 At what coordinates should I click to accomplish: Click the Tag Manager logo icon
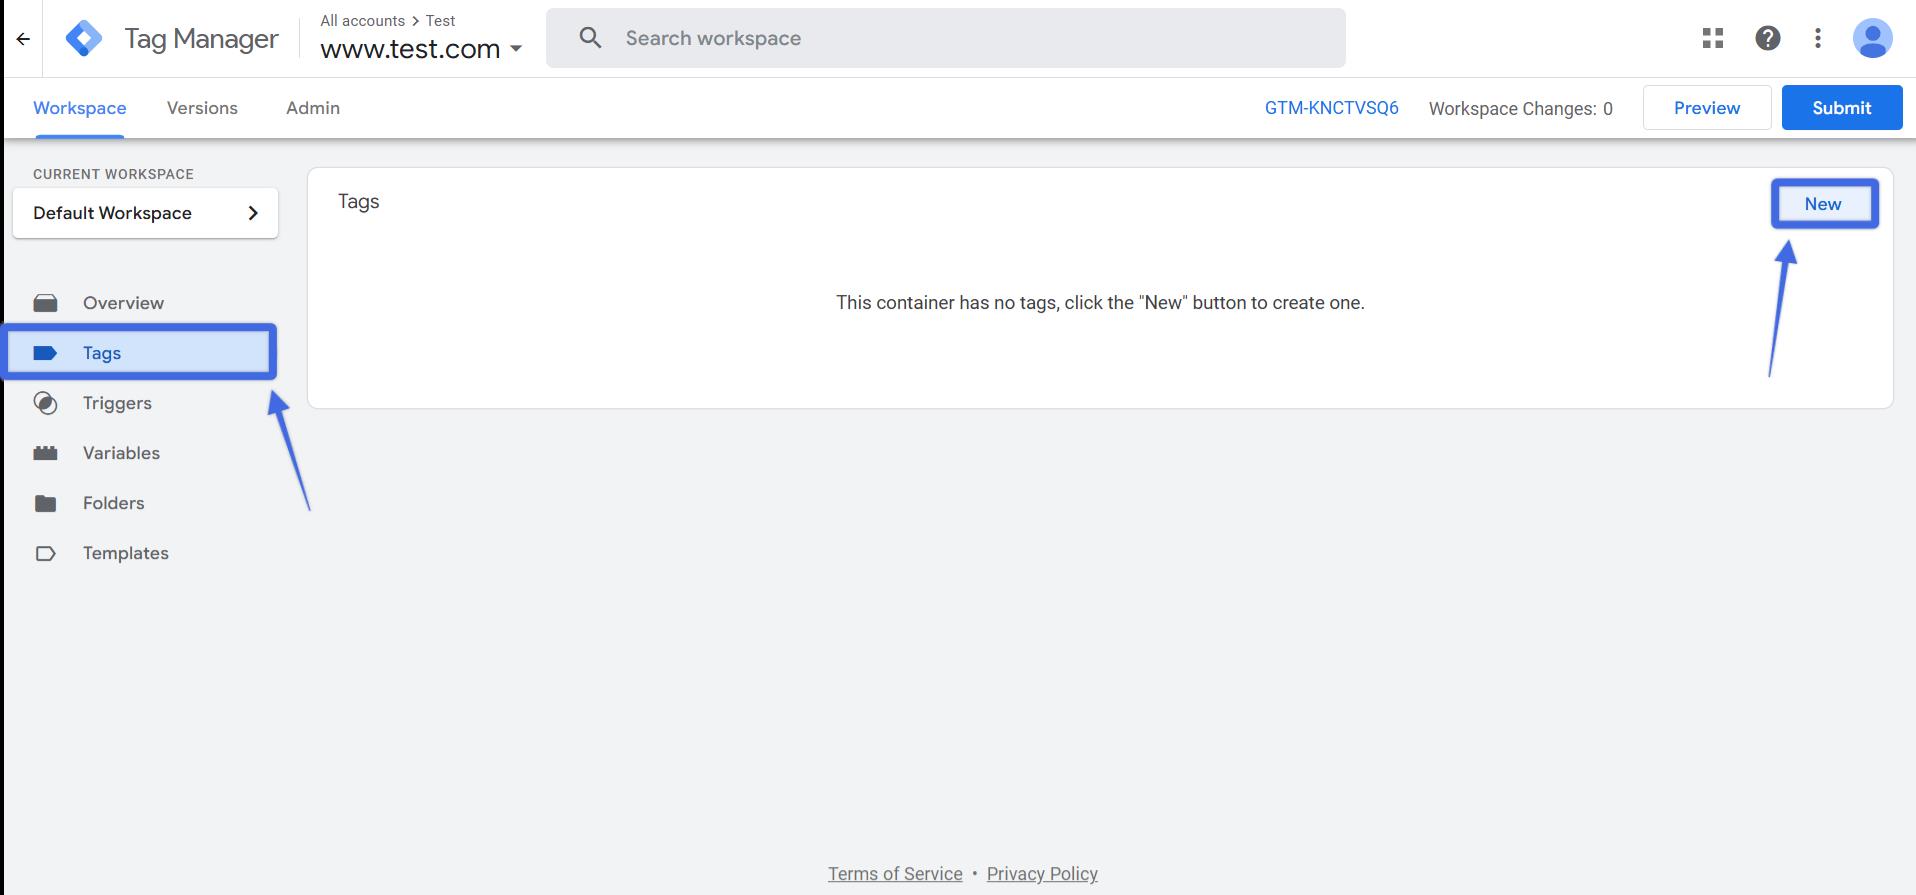[84, 38]
